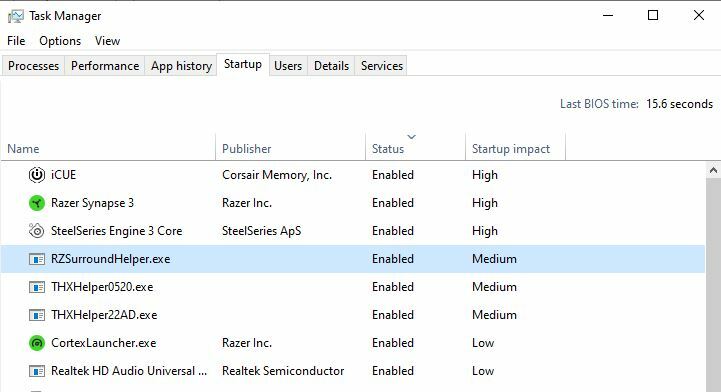Click the 15.6 seconds BIOS time value
721x392 pixels.
[679, 104]
